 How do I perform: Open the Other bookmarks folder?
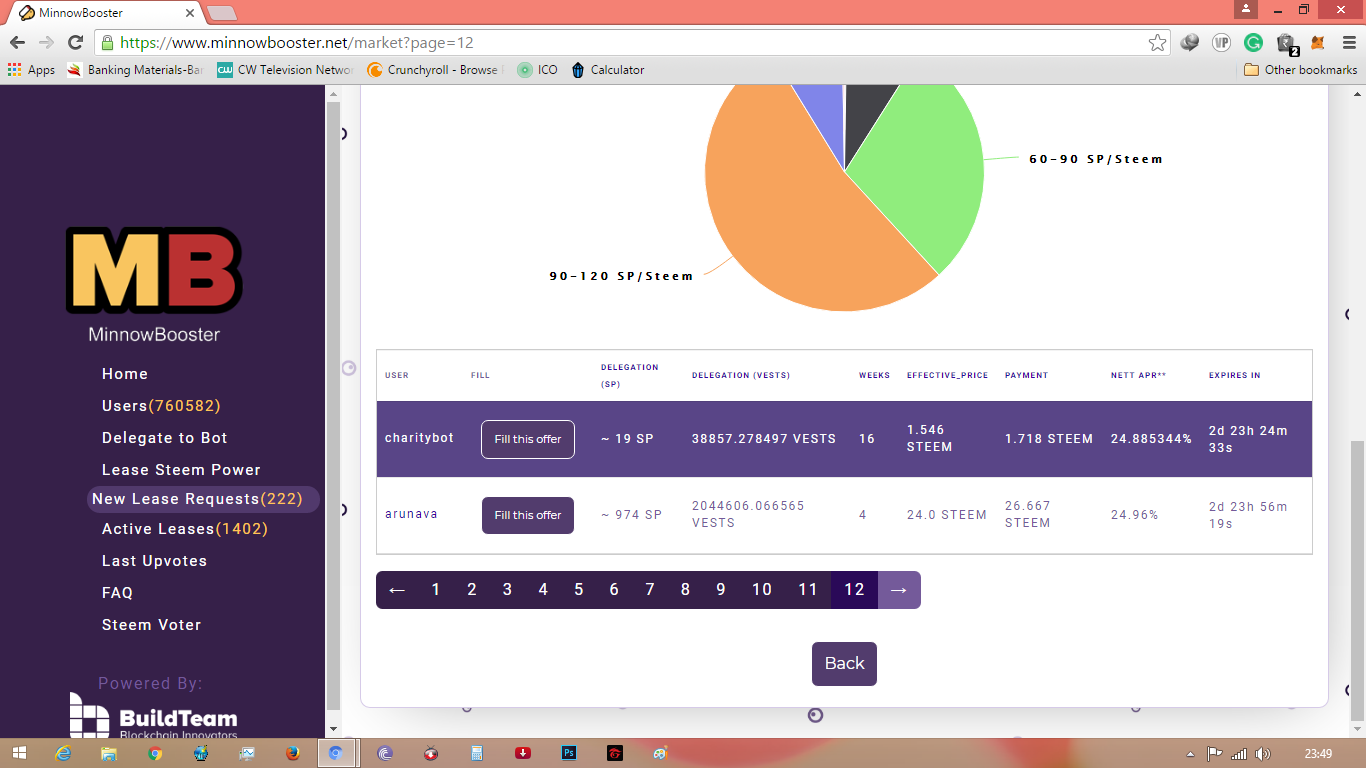pyautogui.click(x=1300, y=70)
